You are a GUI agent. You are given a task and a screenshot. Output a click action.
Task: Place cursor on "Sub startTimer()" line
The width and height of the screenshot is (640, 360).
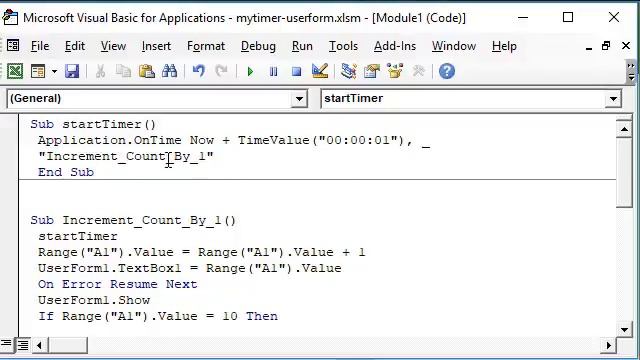click(93, 124)
